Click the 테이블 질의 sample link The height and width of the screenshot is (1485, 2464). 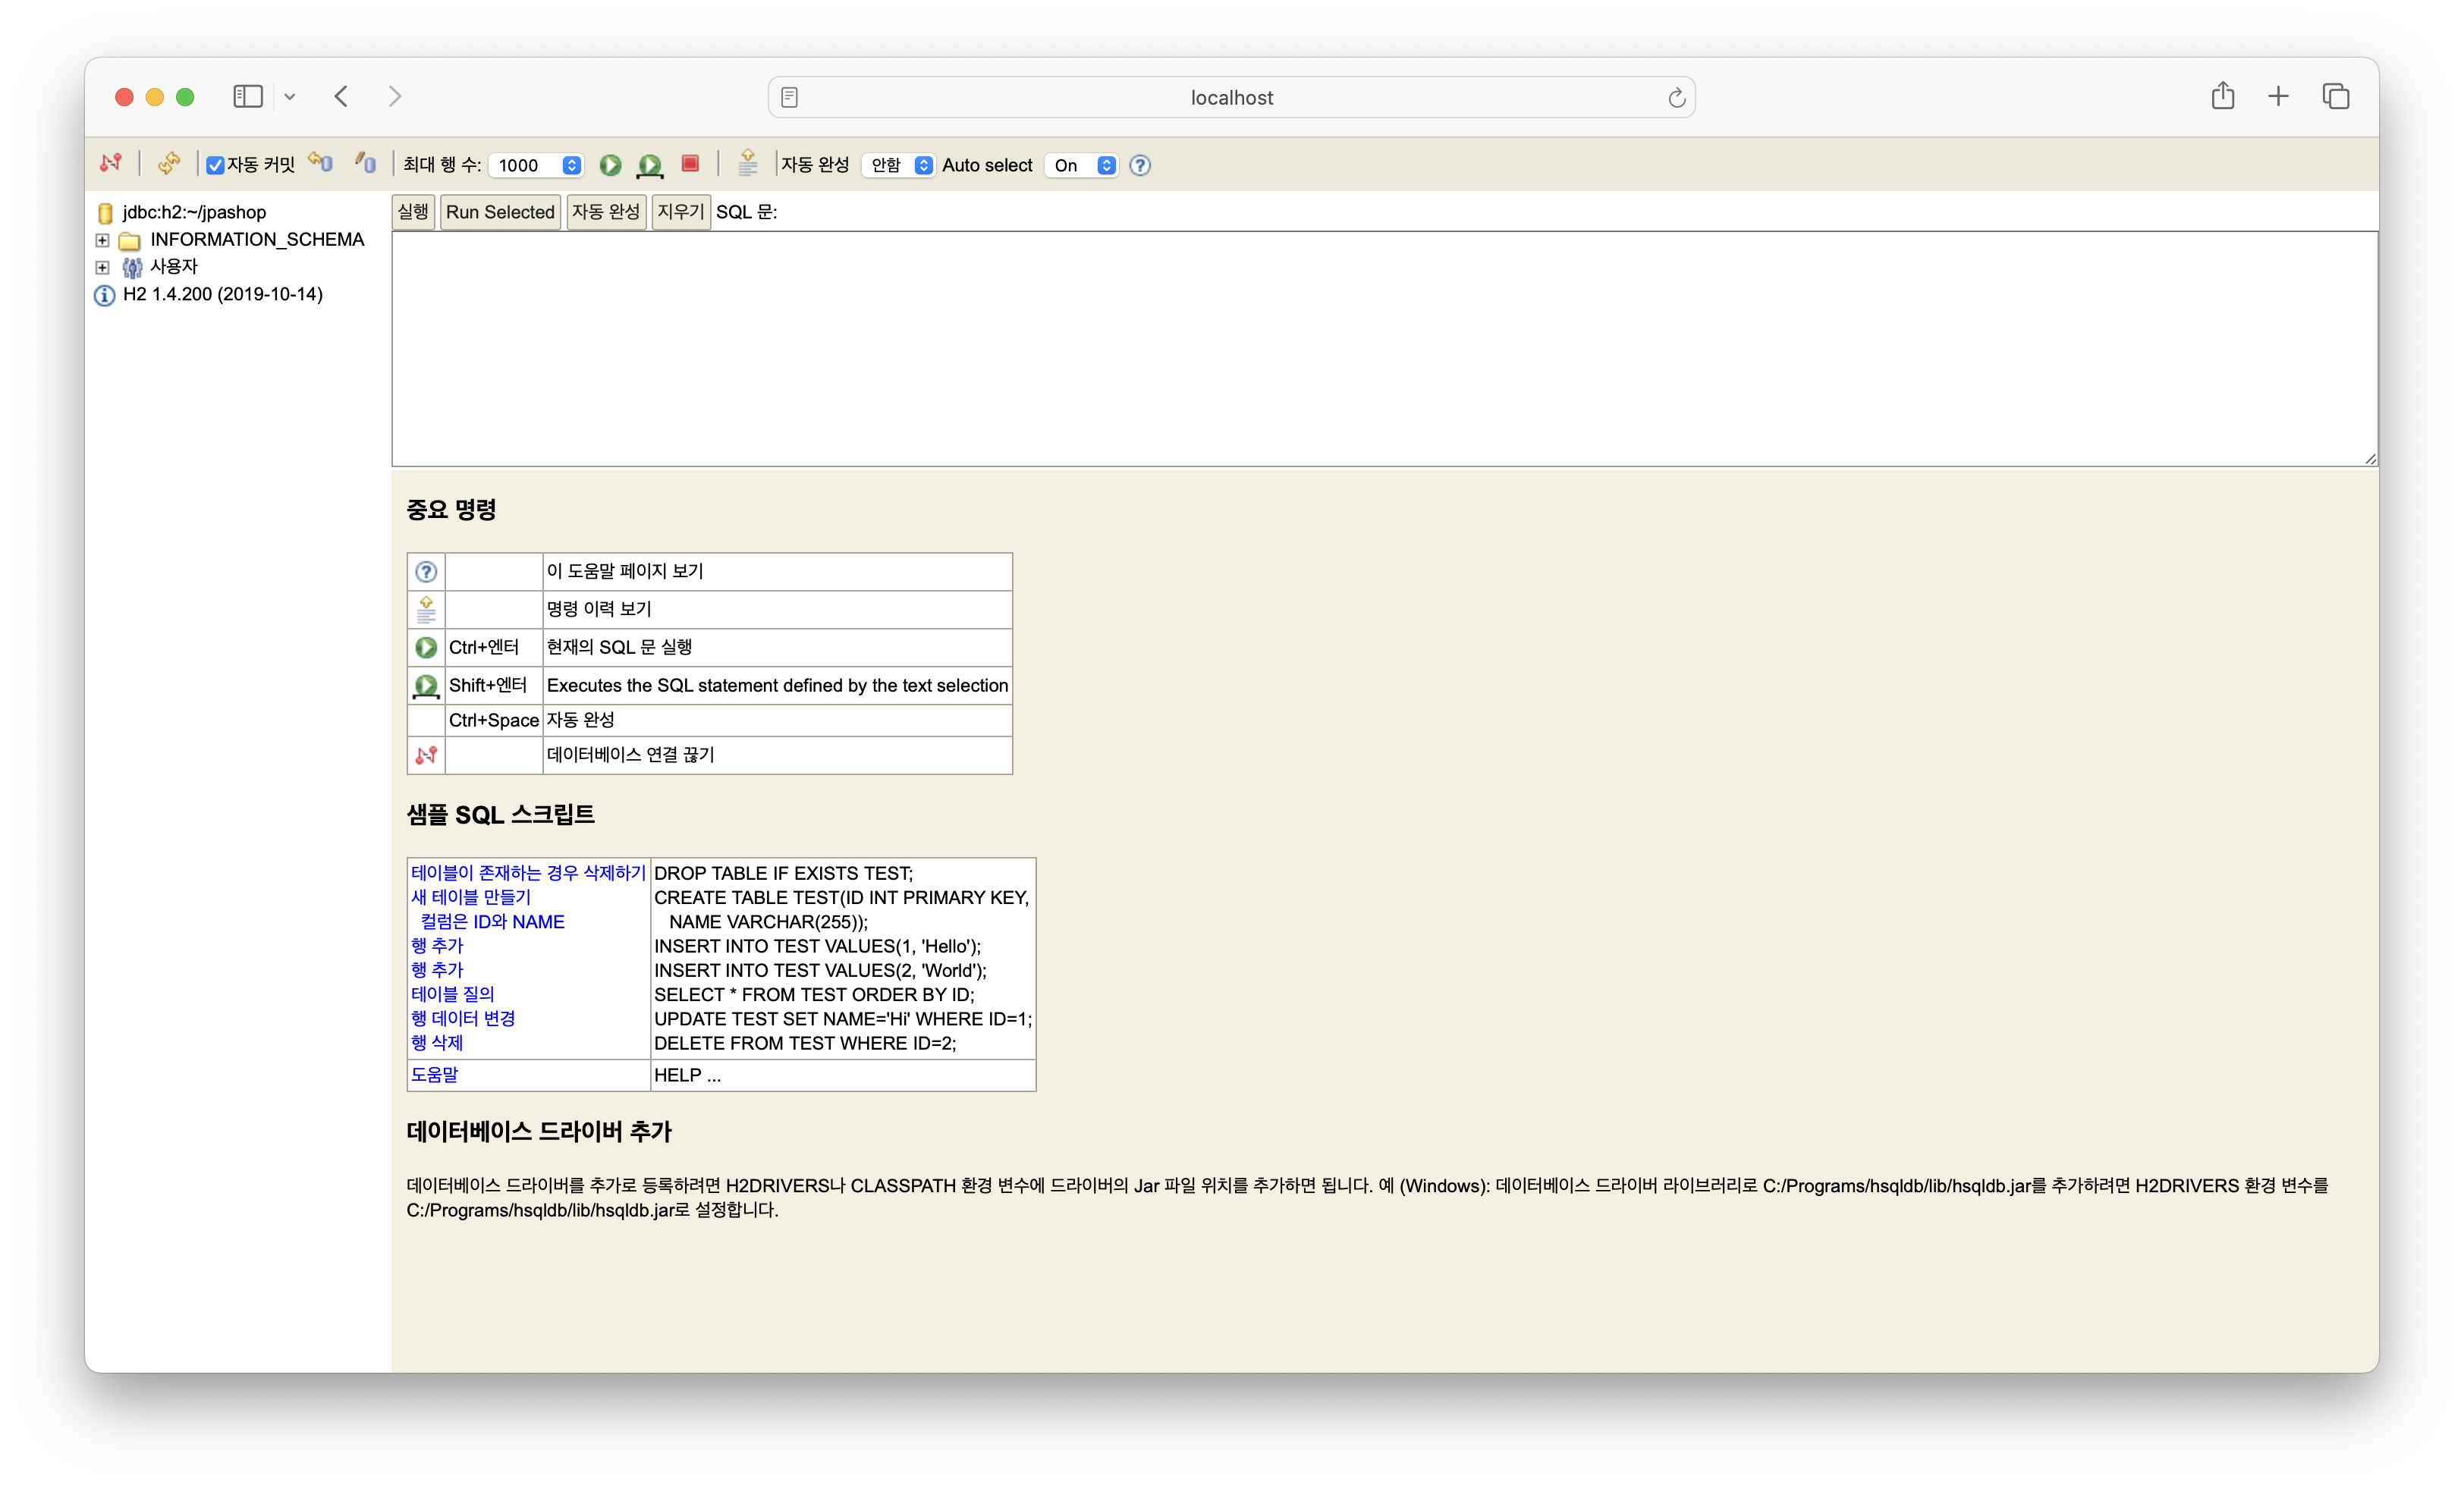pyautogui.click(x=452, y=994)
